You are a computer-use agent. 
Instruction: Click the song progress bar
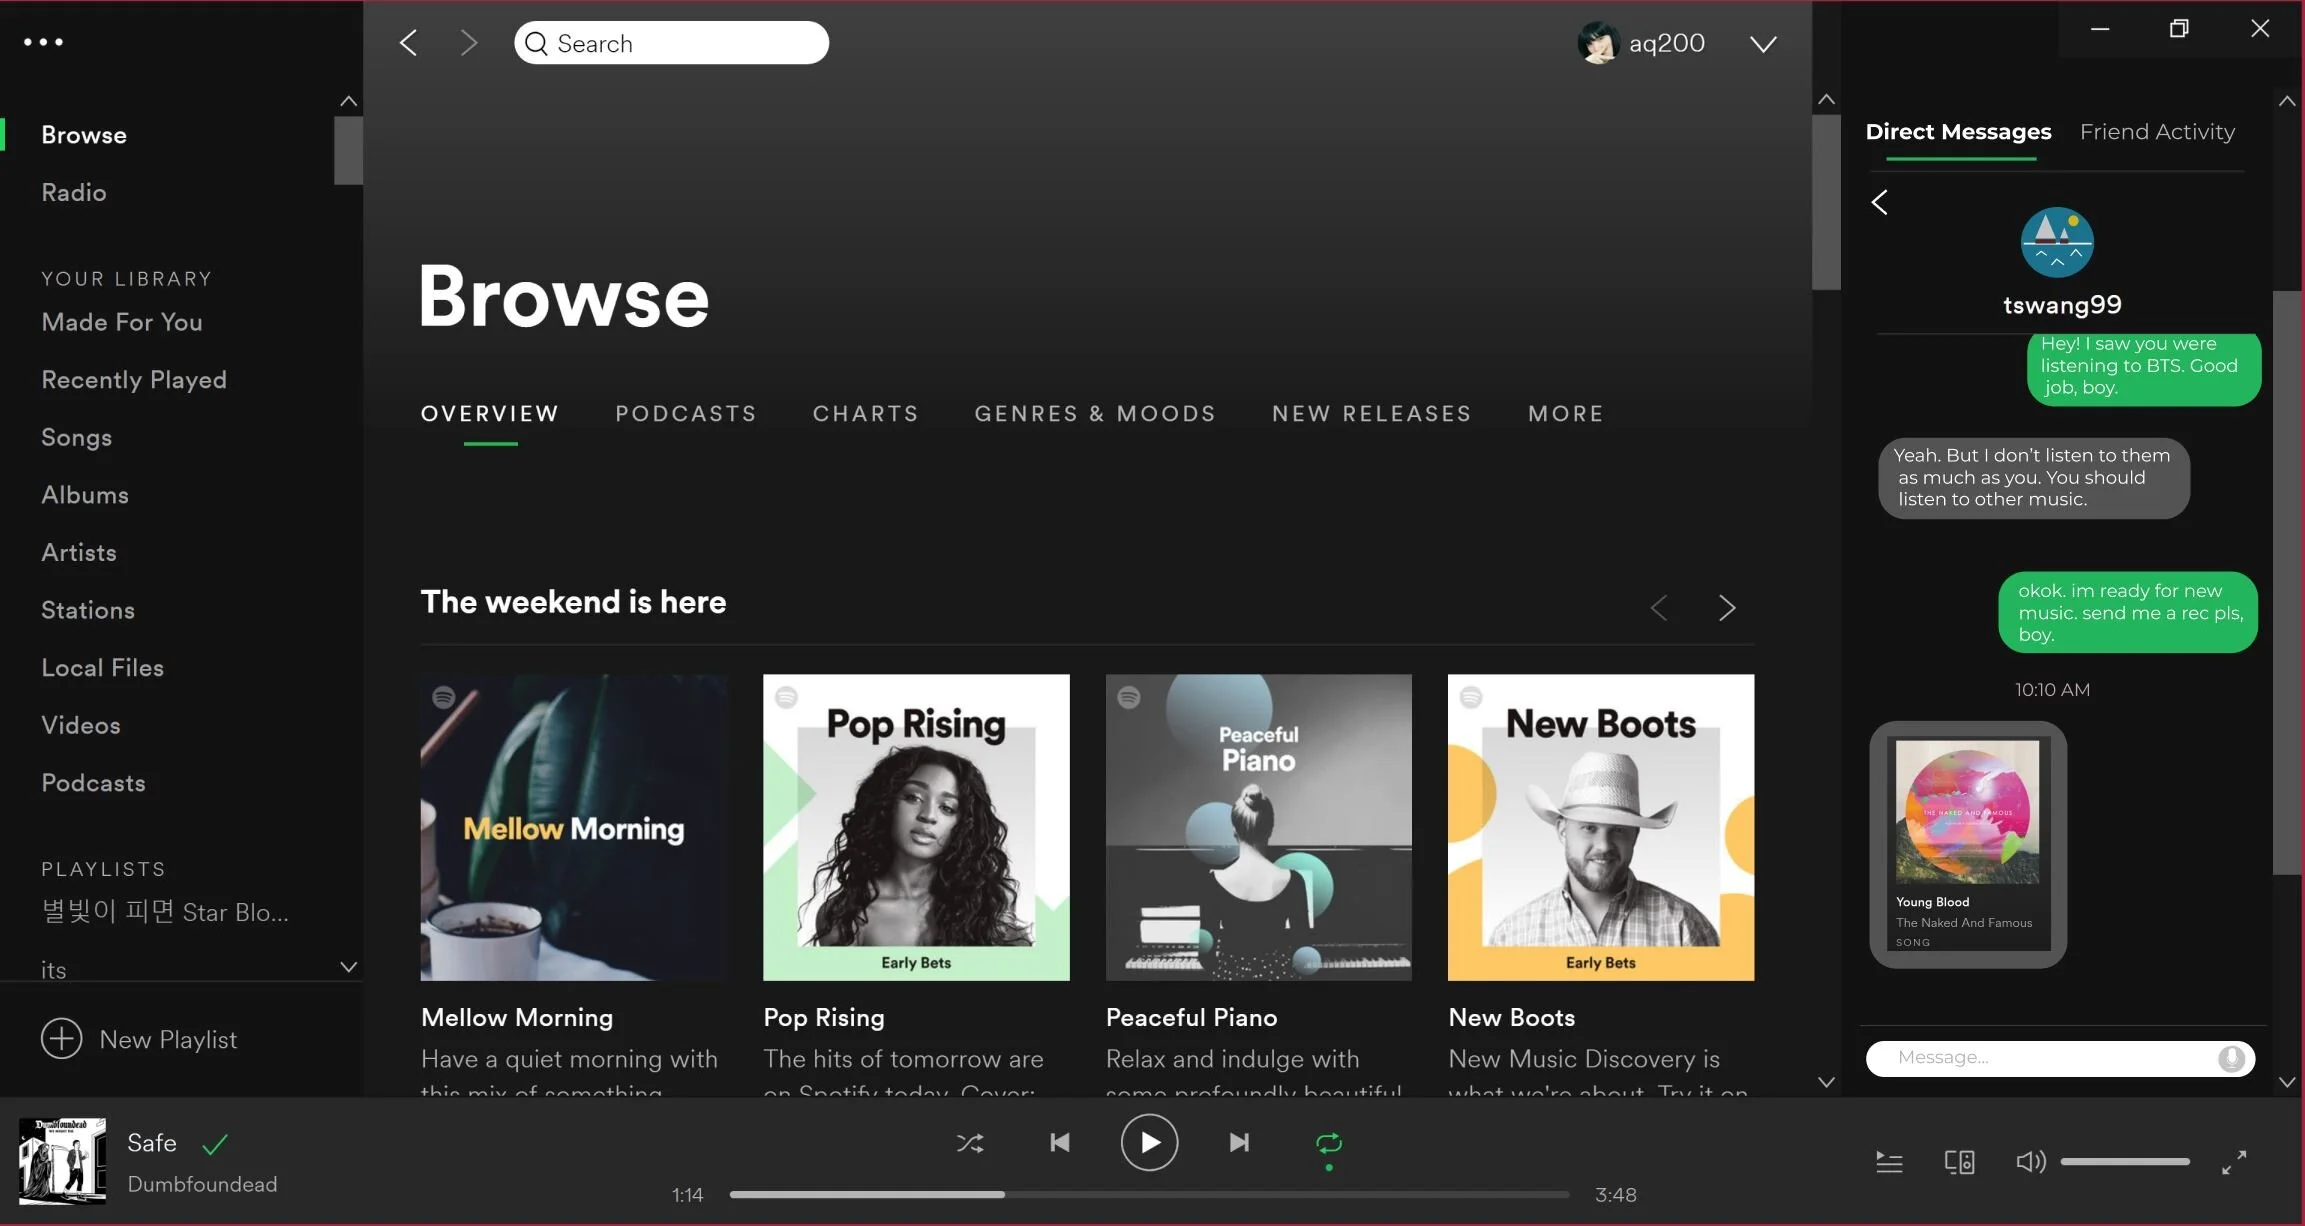(x=1148, y=1194)
